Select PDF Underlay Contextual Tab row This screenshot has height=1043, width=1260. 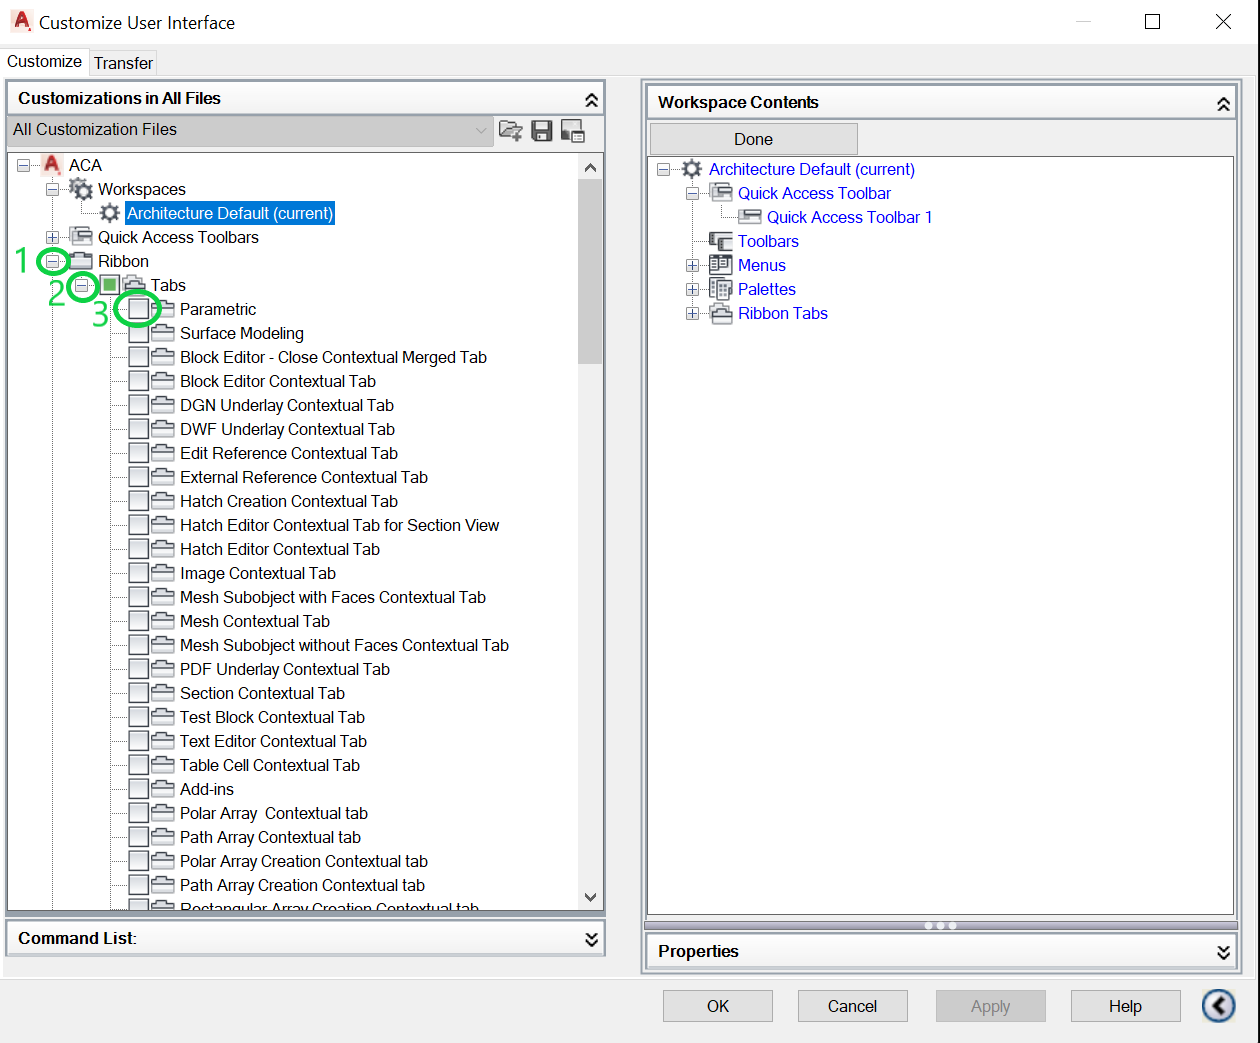point(285,669)
